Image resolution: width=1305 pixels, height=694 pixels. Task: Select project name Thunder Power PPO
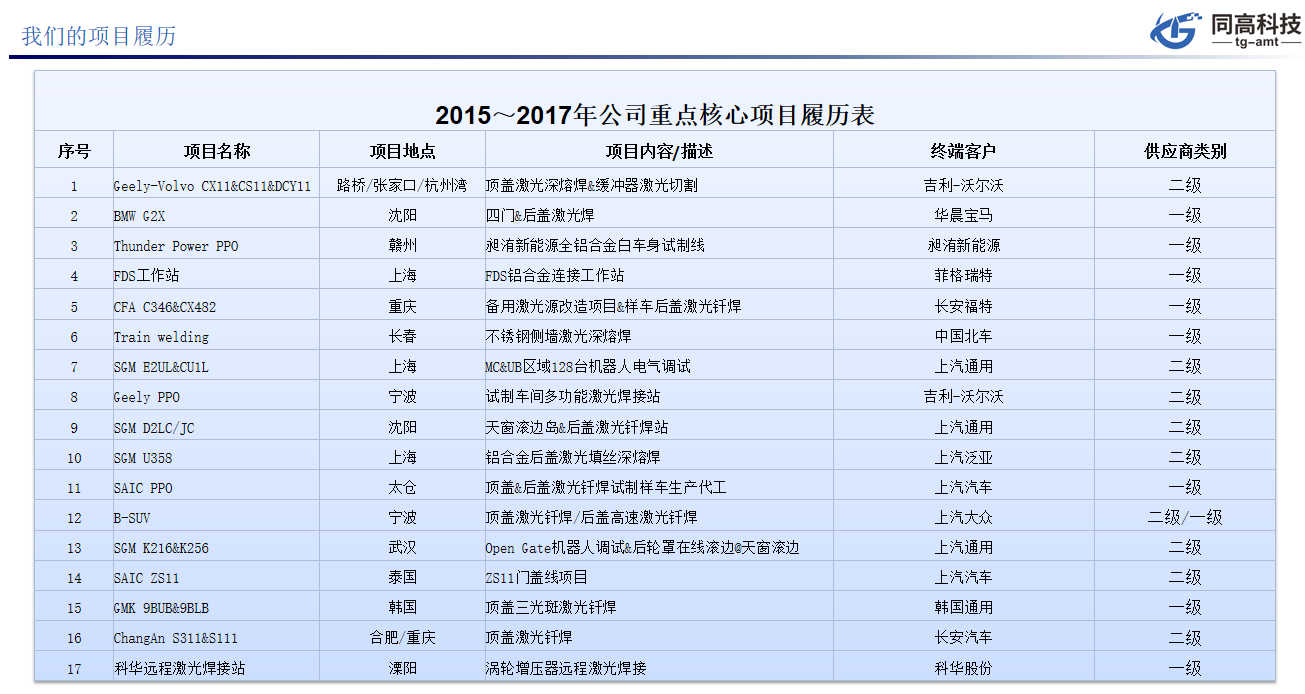(176, 246)
